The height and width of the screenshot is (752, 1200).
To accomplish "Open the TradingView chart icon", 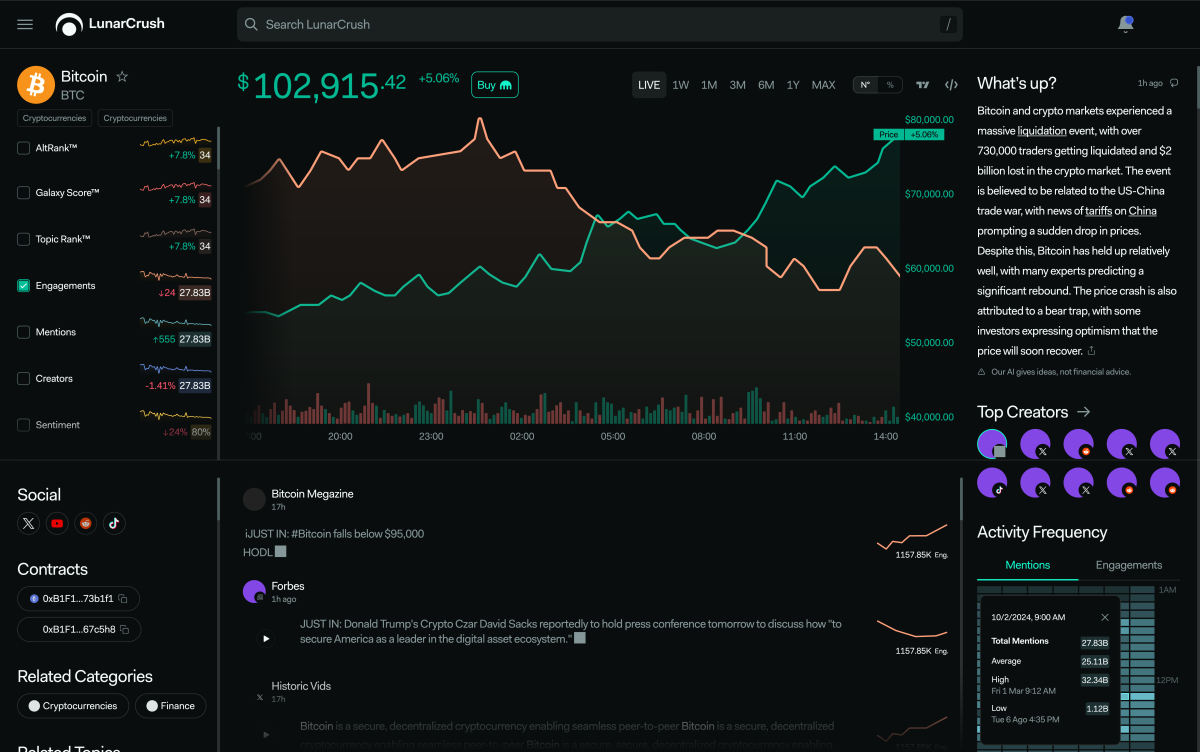I will pos(923,85).
